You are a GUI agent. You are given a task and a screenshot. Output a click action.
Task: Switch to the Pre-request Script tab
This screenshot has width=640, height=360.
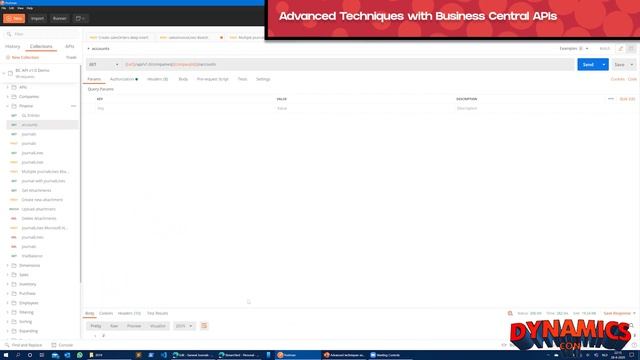point(213,79)
